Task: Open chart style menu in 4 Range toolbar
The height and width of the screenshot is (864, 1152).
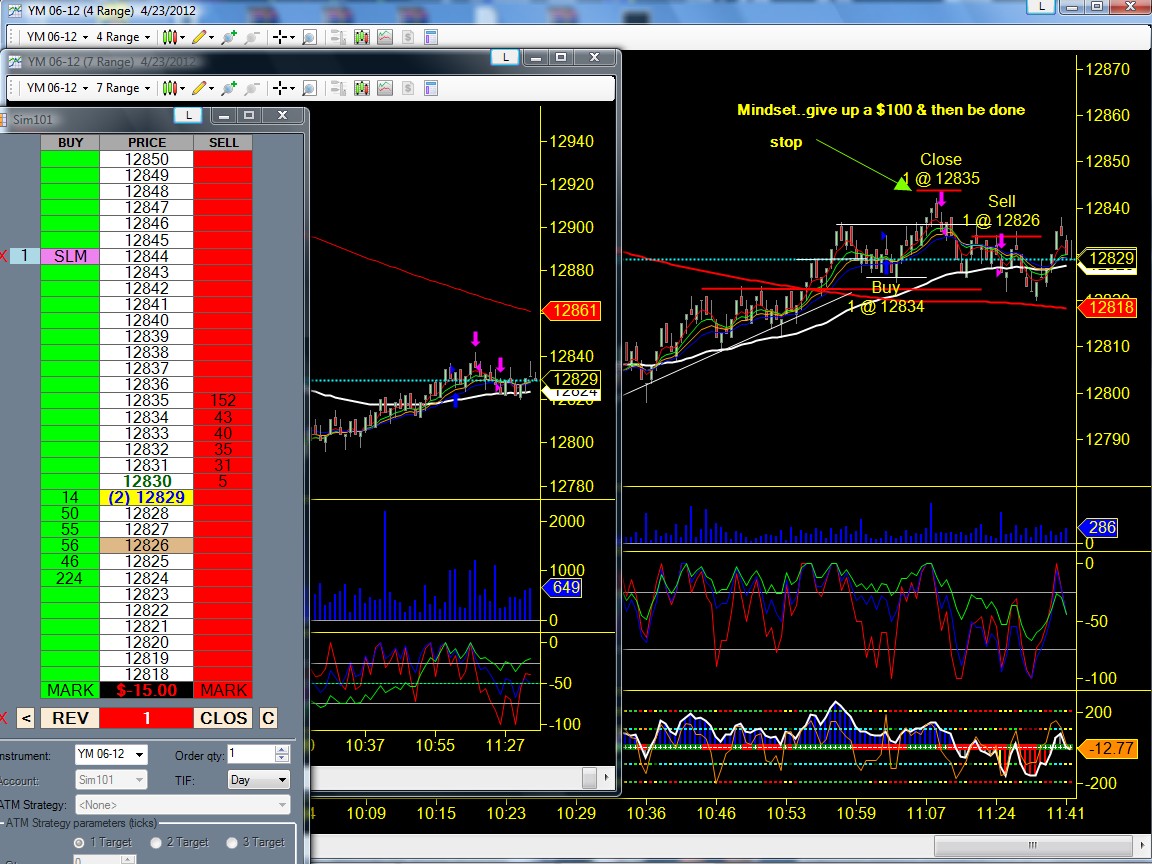Action: (x=172, y=37)
